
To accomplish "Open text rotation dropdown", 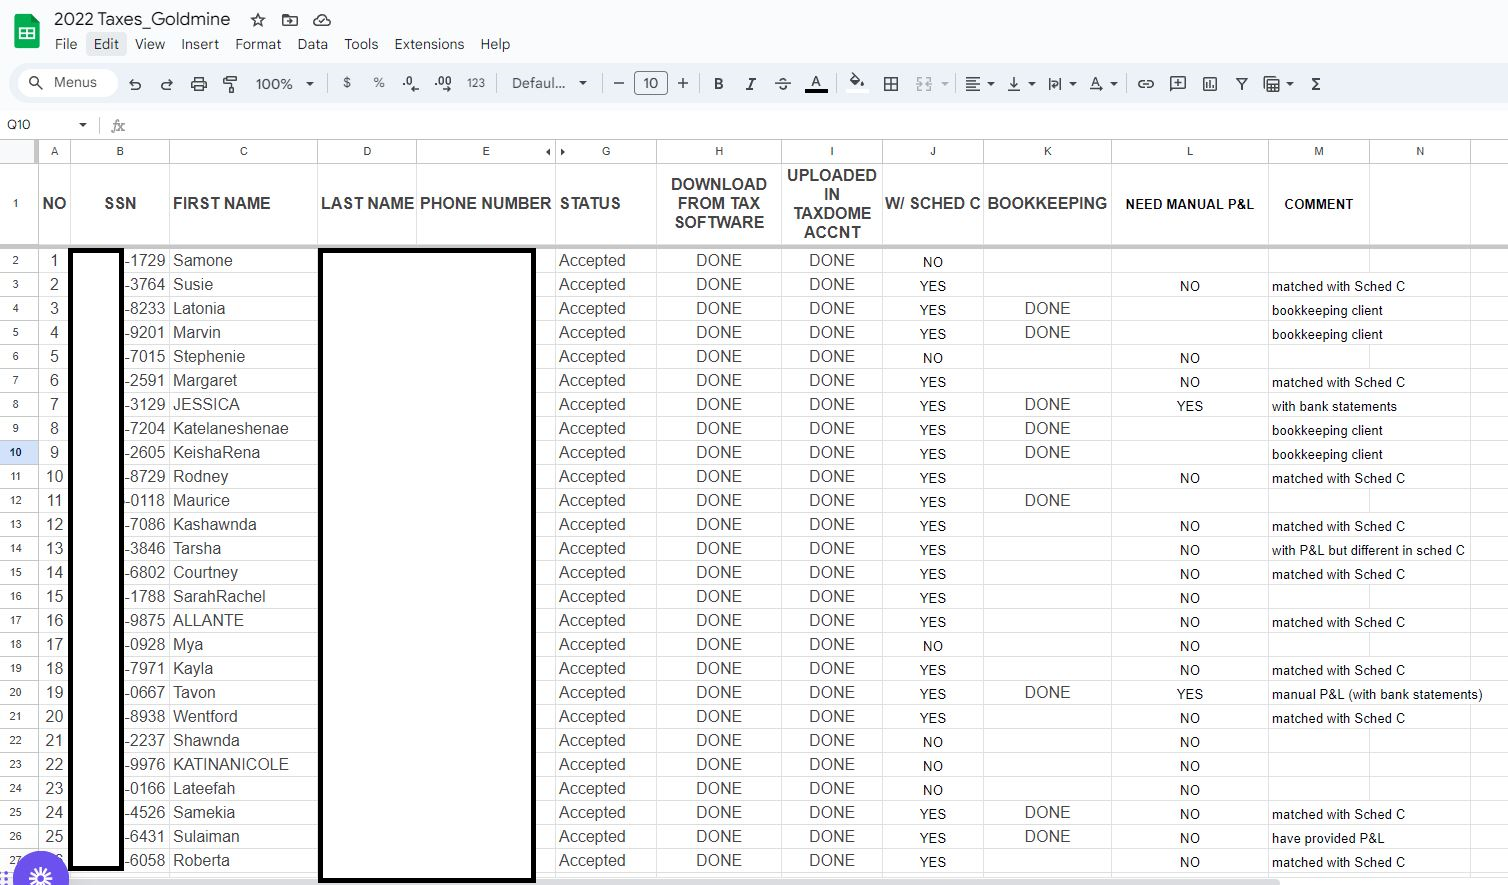I will [1104, 84].
